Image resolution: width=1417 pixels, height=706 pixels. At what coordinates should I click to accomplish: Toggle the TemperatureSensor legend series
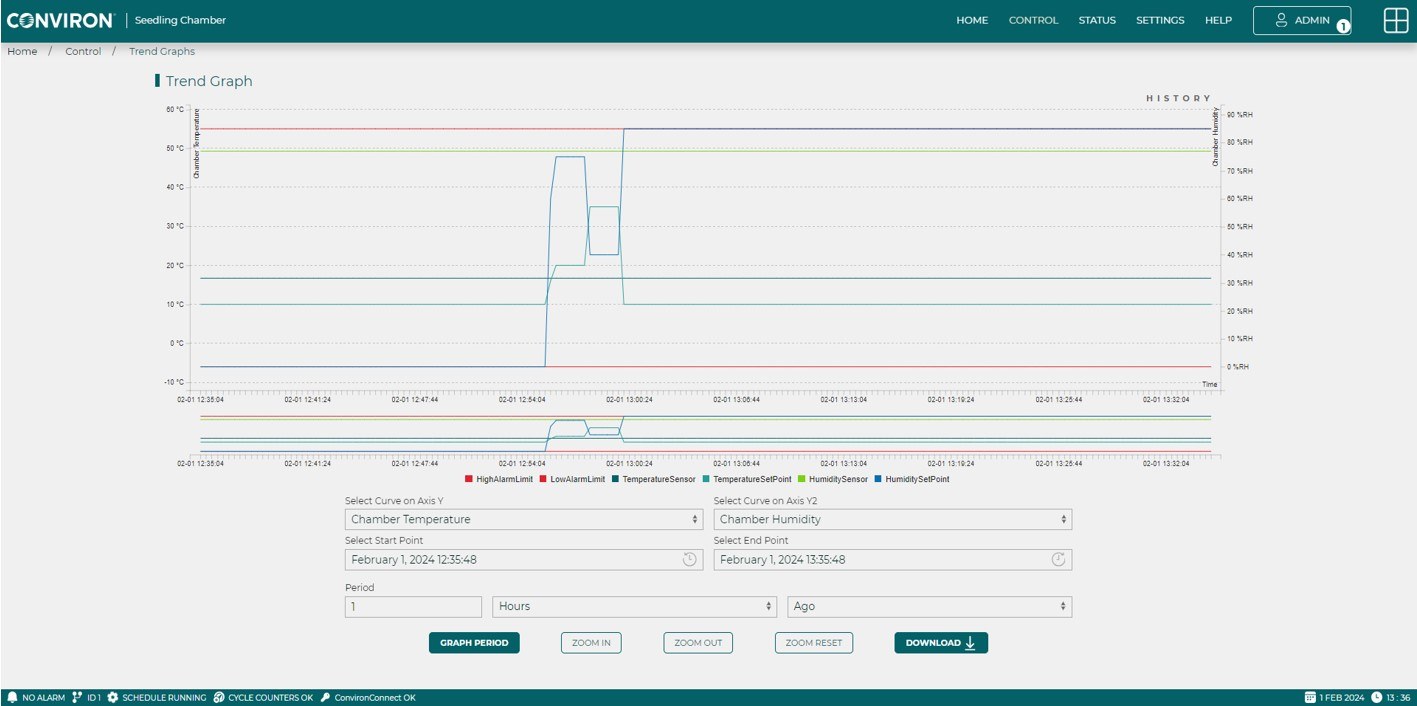click(654, 479)
